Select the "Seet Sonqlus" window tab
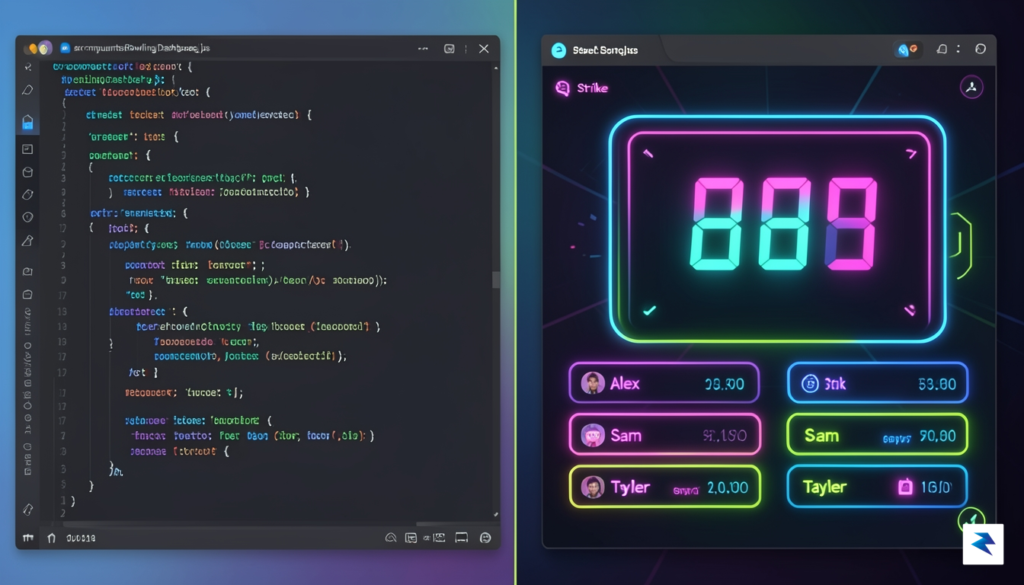The height and width of the screenshot is (585, 1024). (605, 50)
